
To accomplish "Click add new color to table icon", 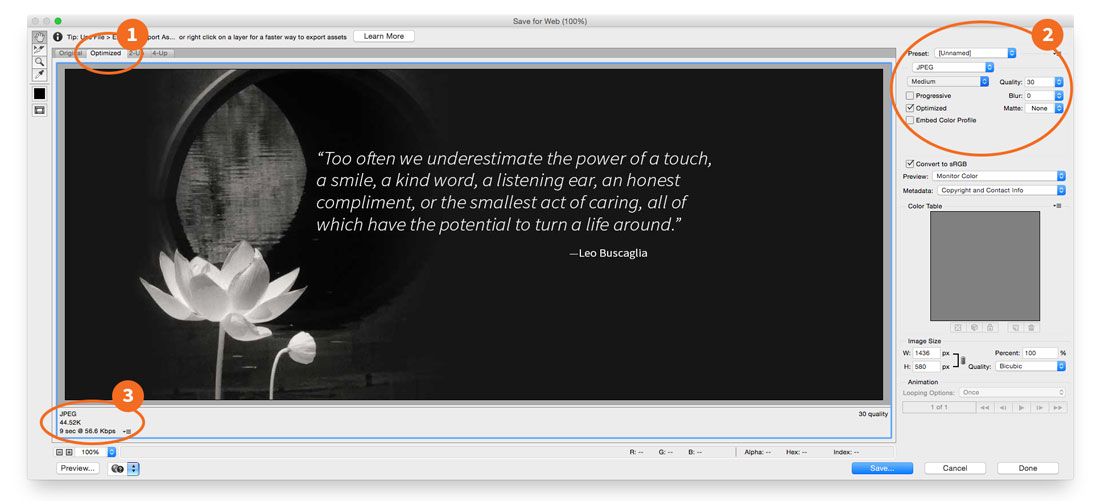I will pyautogui.click(x=1015, y=327).
